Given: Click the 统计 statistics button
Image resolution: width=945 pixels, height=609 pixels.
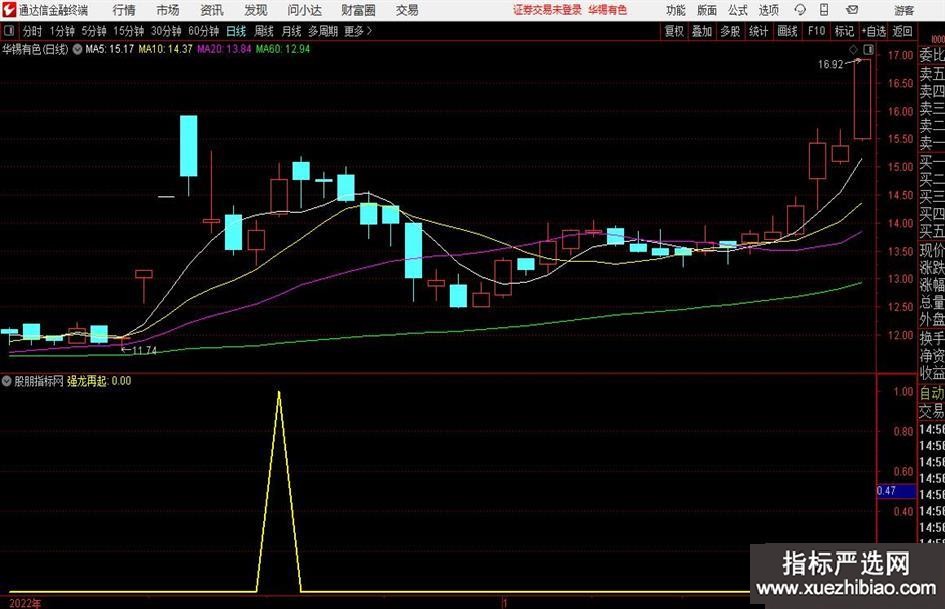Looking at the screenshot, I should [x=758, y=31].
